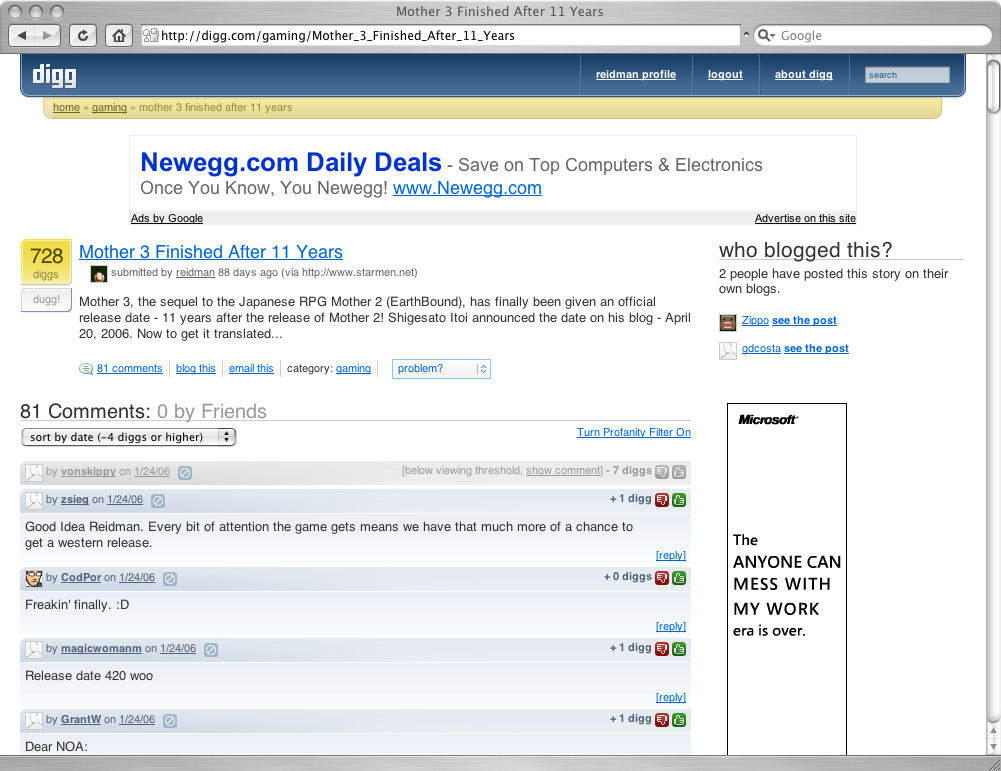Click 'about digg' in header nav

click(x=803, y=75)
